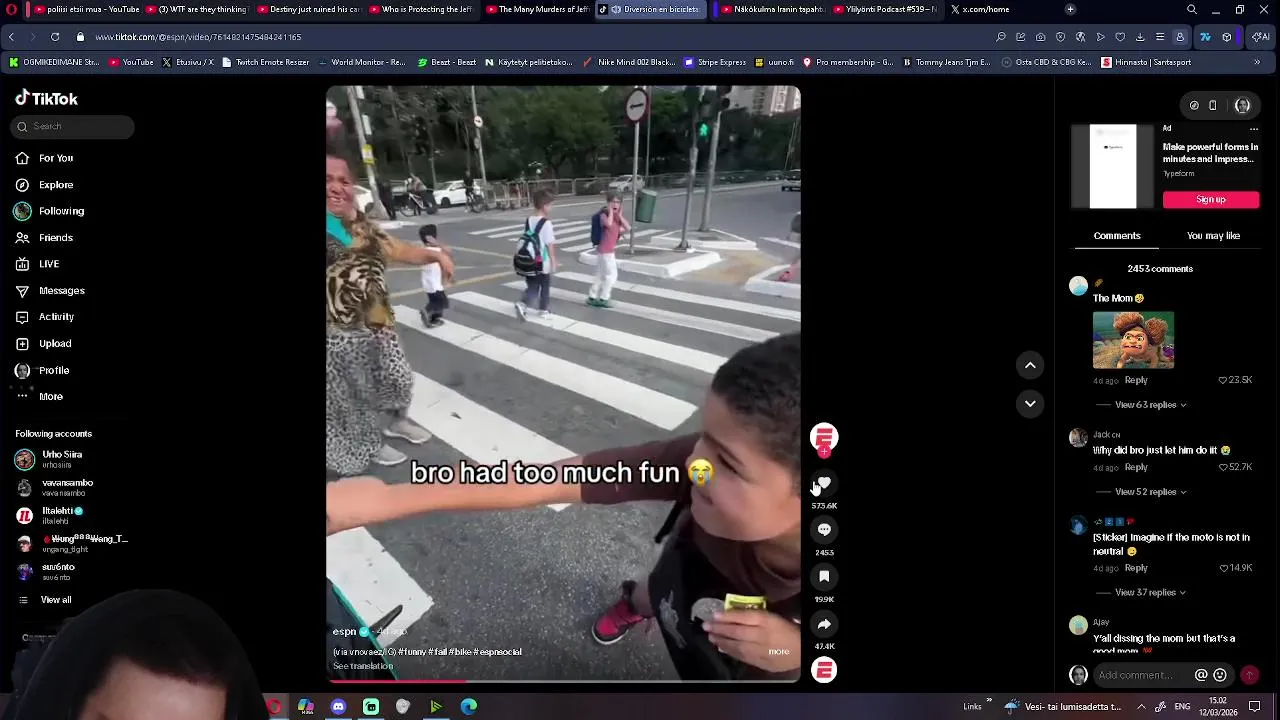Switch to the x.com/home tab
The height and width of the screenshot is (720, 1280).
click(x=992, y=9)
